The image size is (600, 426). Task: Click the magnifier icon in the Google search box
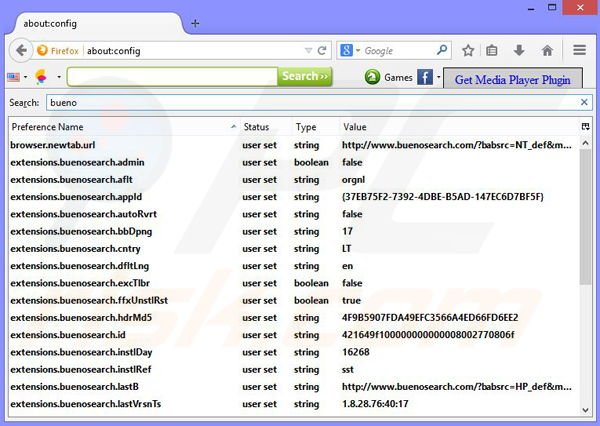point(442,50)
